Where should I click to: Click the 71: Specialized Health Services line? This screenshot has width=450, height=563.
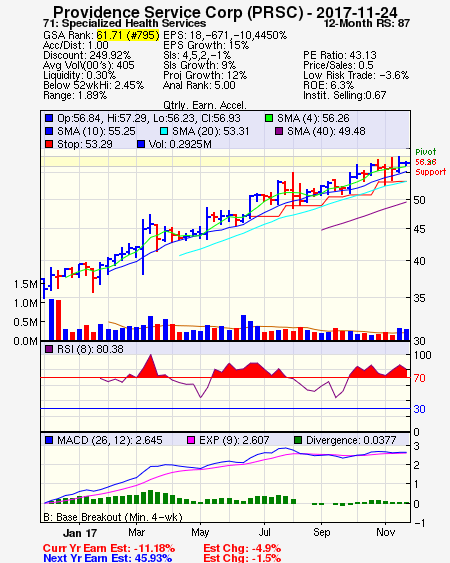tap(124, 23)
